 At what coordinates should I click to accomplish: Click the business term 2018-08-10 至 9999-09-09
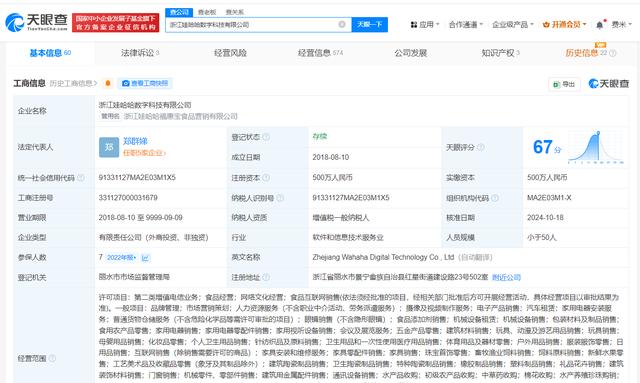(140, 218)
